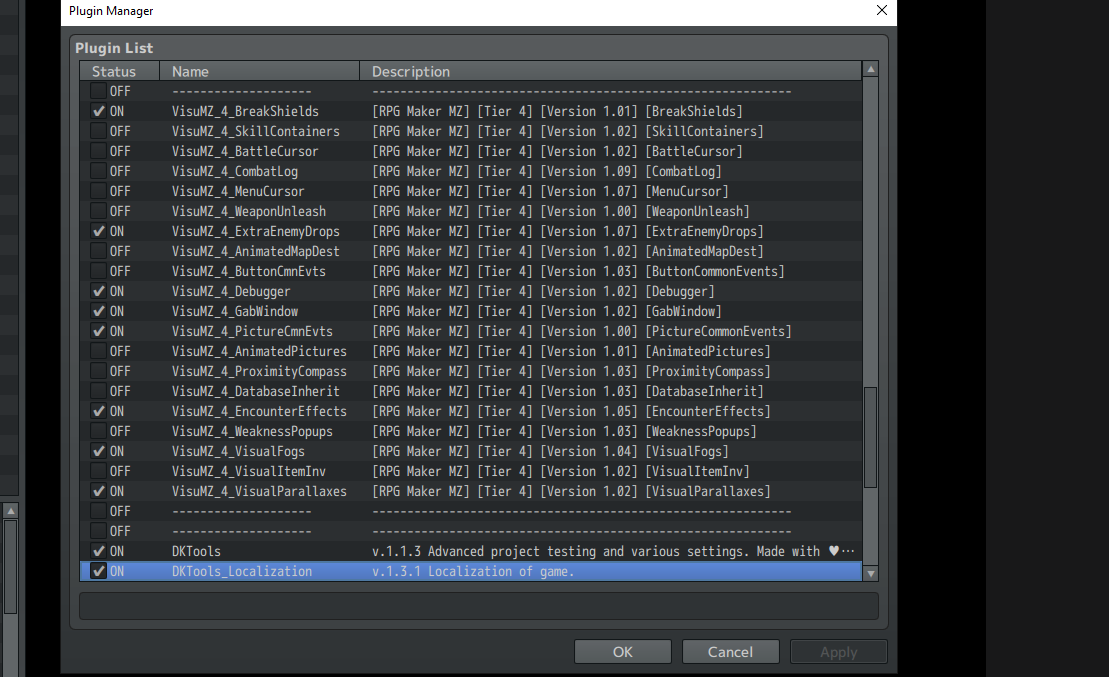The height and width of the screenshot is (677, 1109).
Task: Close the Plugin Manager dialog
Action: [x=881, y=10]
